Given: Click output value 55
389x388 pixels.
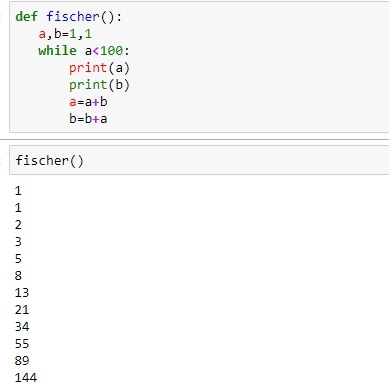Looking at the screenshot, I should pos(22,344).
